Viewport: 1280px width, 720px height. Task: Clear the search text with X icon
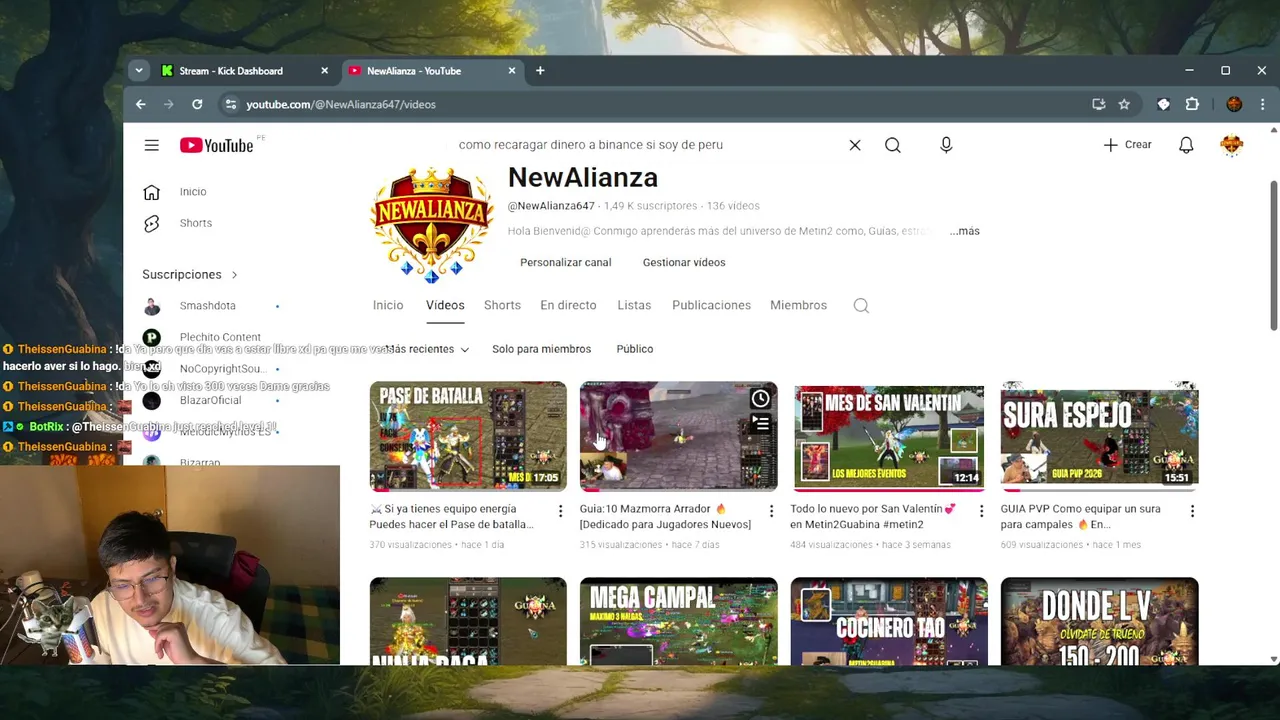pos(855,145)
